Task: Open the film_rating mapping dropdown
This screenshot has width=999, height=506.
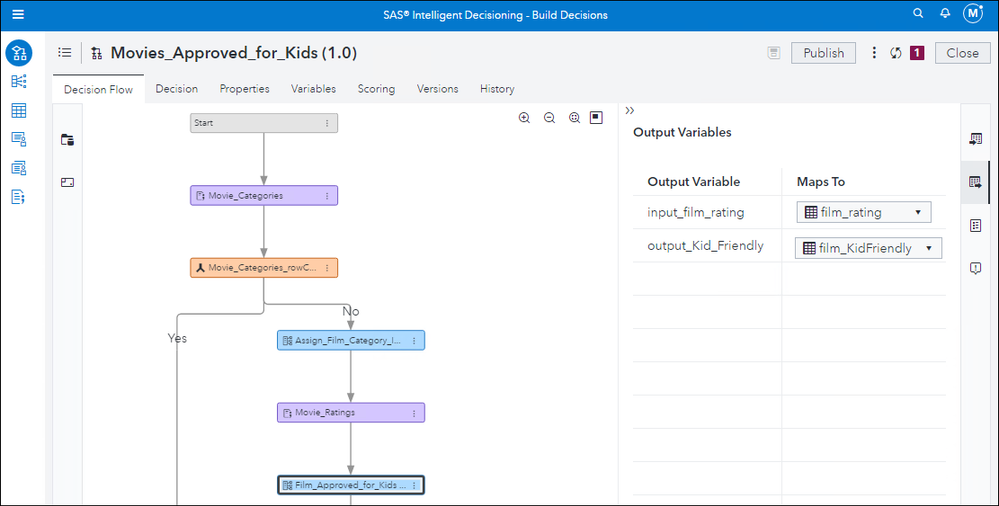Action: (x=863, y=212)
